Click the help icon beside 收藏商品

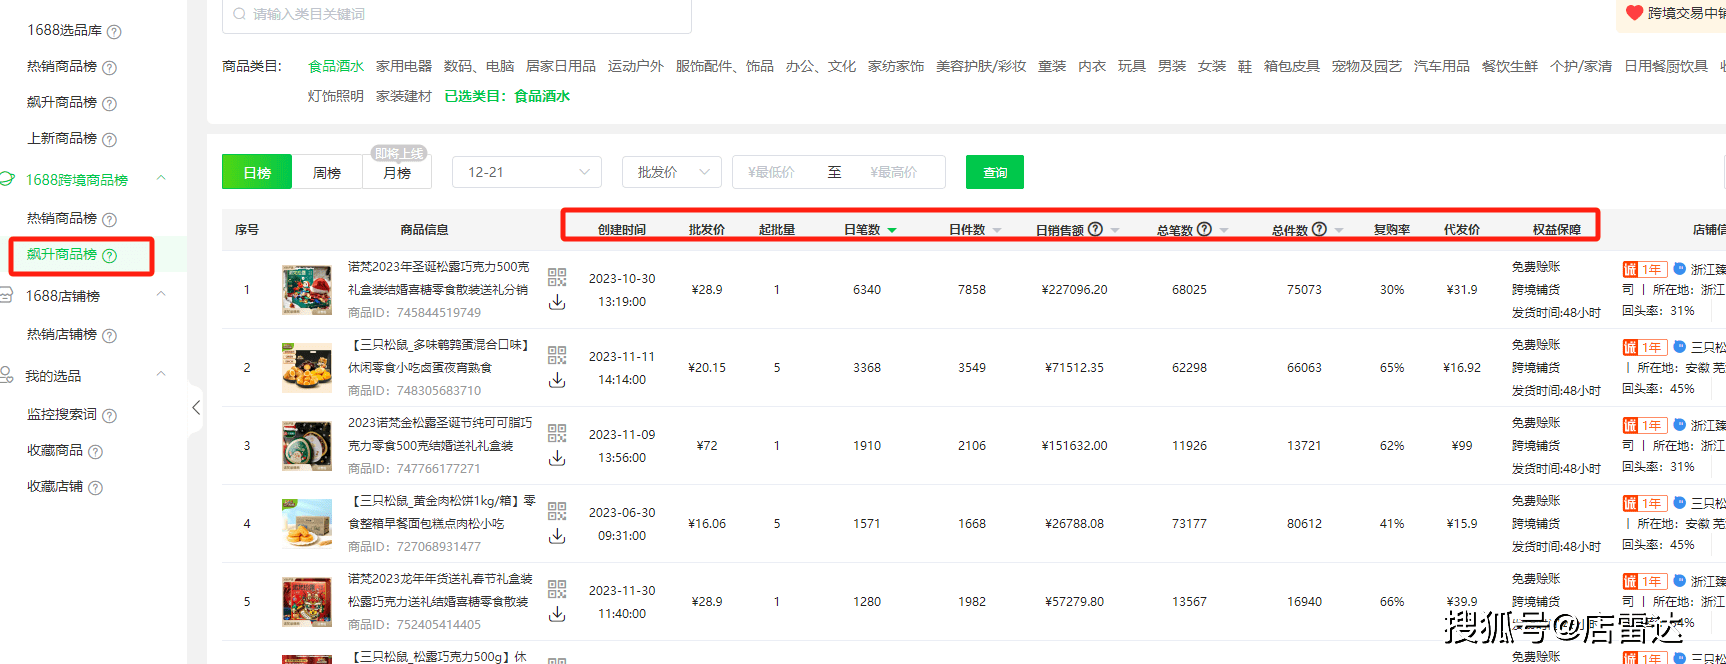96,452
